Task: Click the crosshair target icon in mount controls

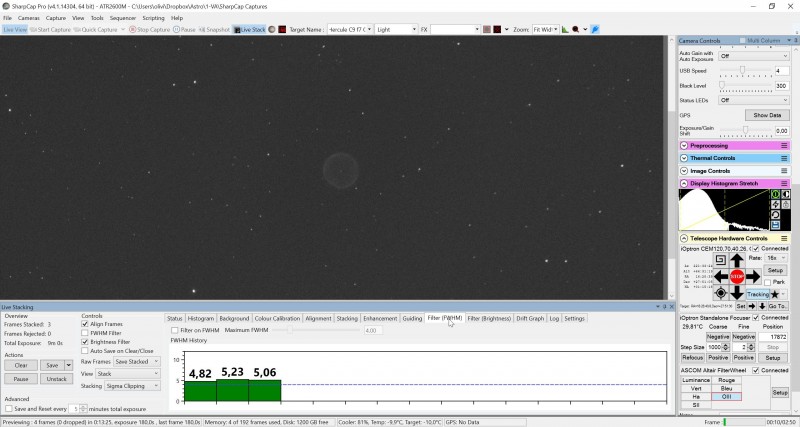Action: [720, 293]
